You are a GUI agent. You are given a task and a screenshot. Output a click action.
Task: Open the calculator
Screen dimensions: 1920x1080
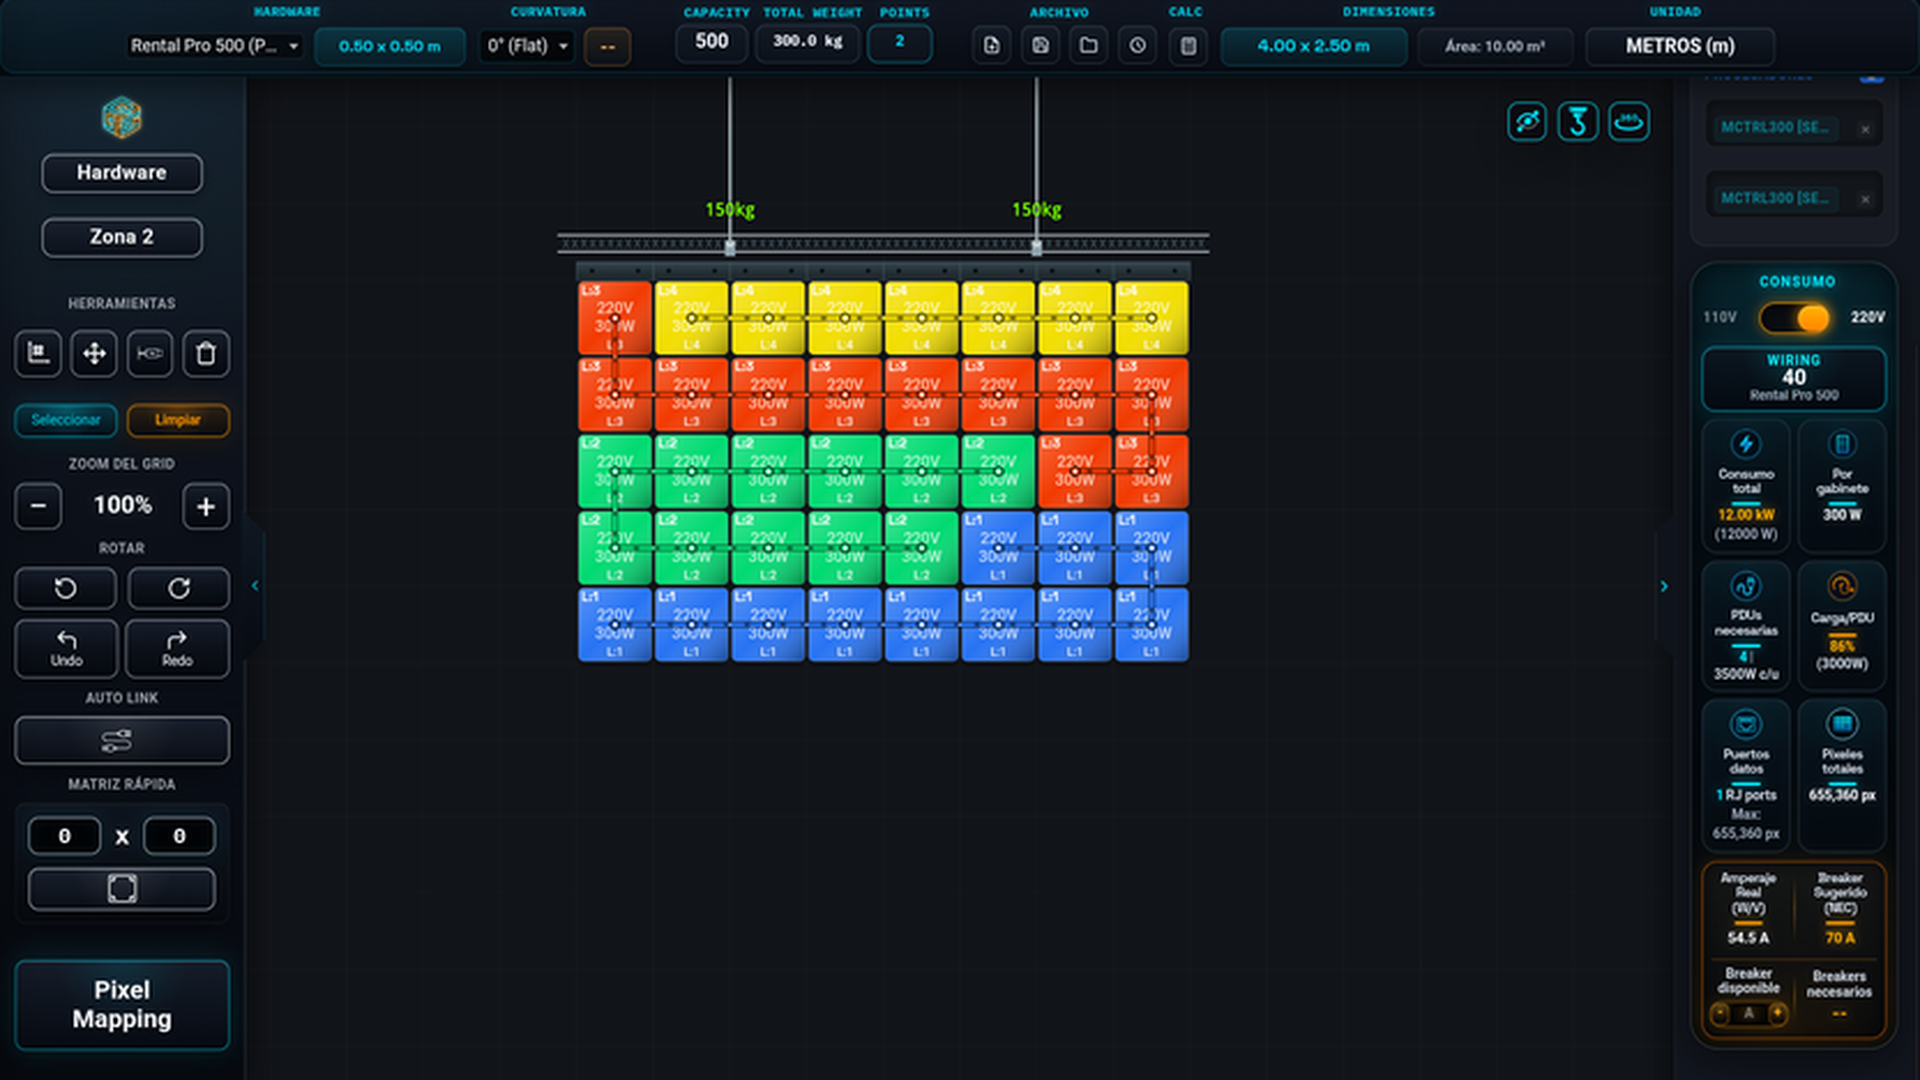click(x=1188, y=46)
